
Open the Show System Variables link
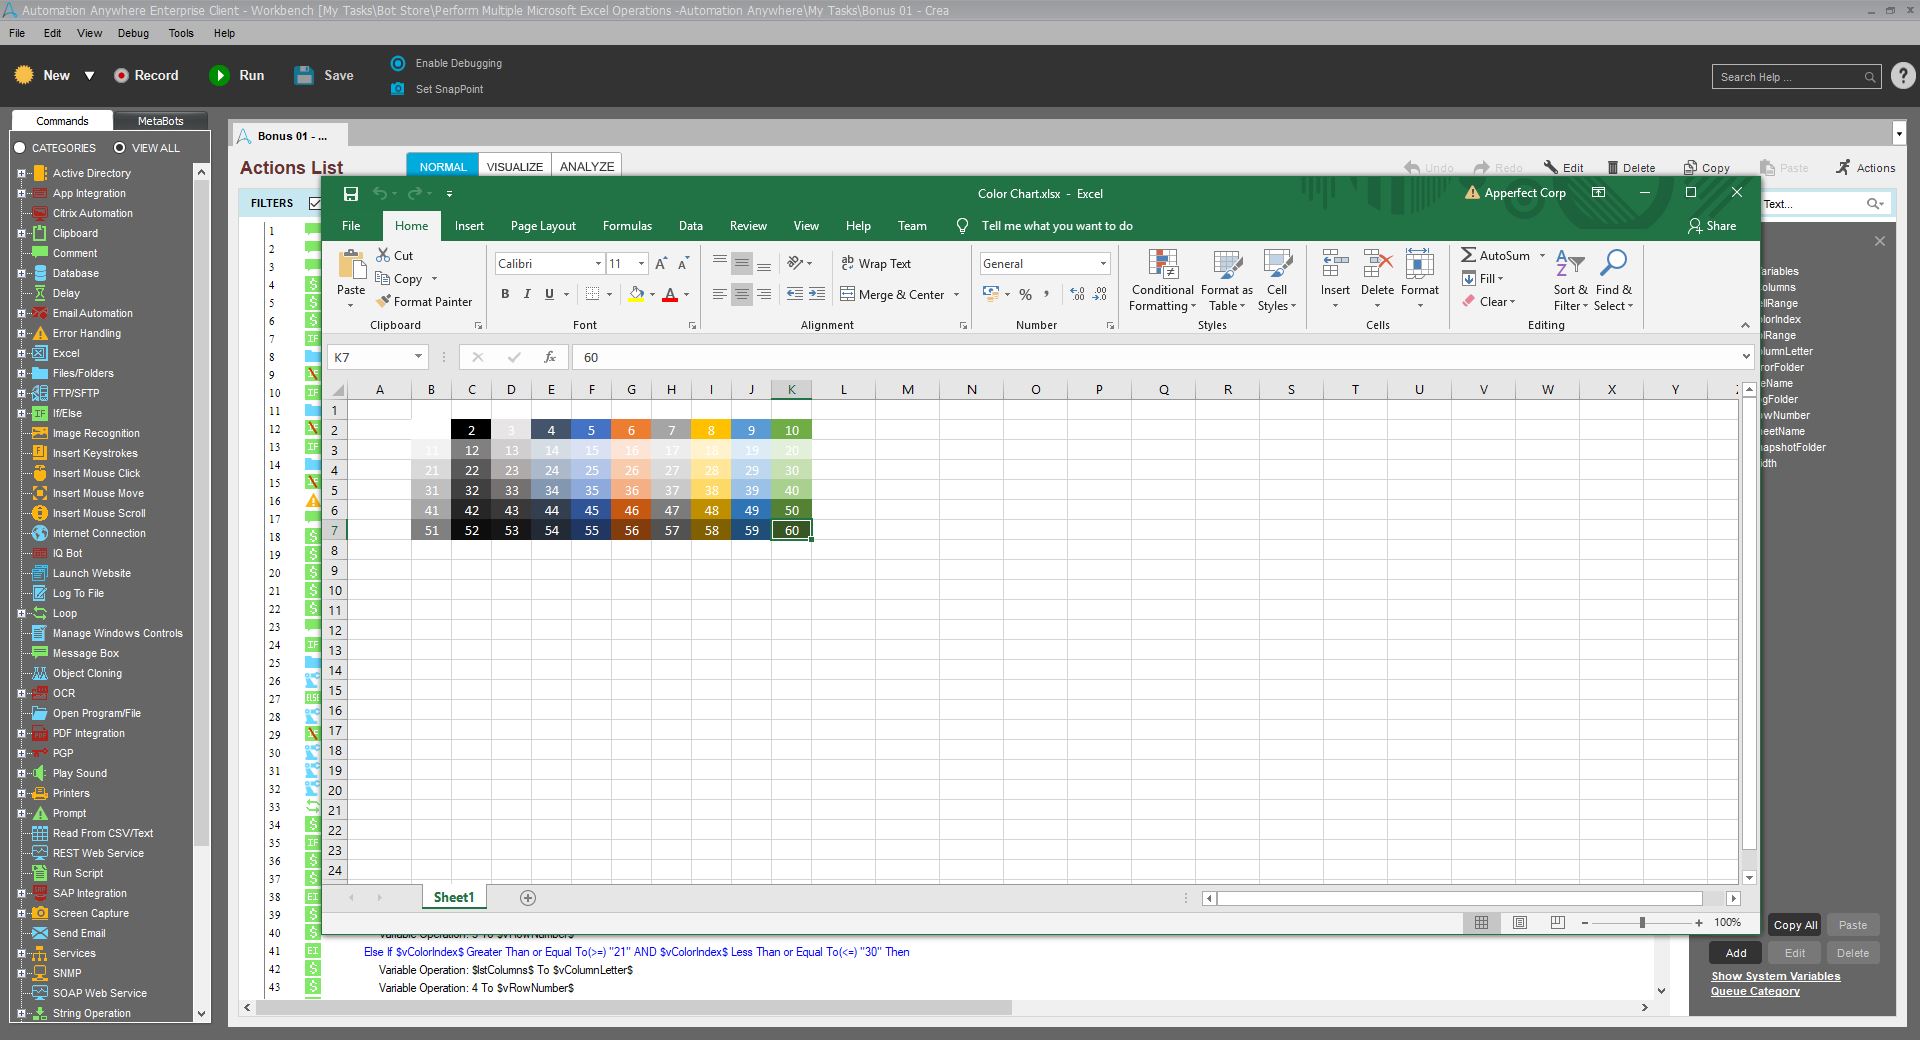tap(1775, 976)
